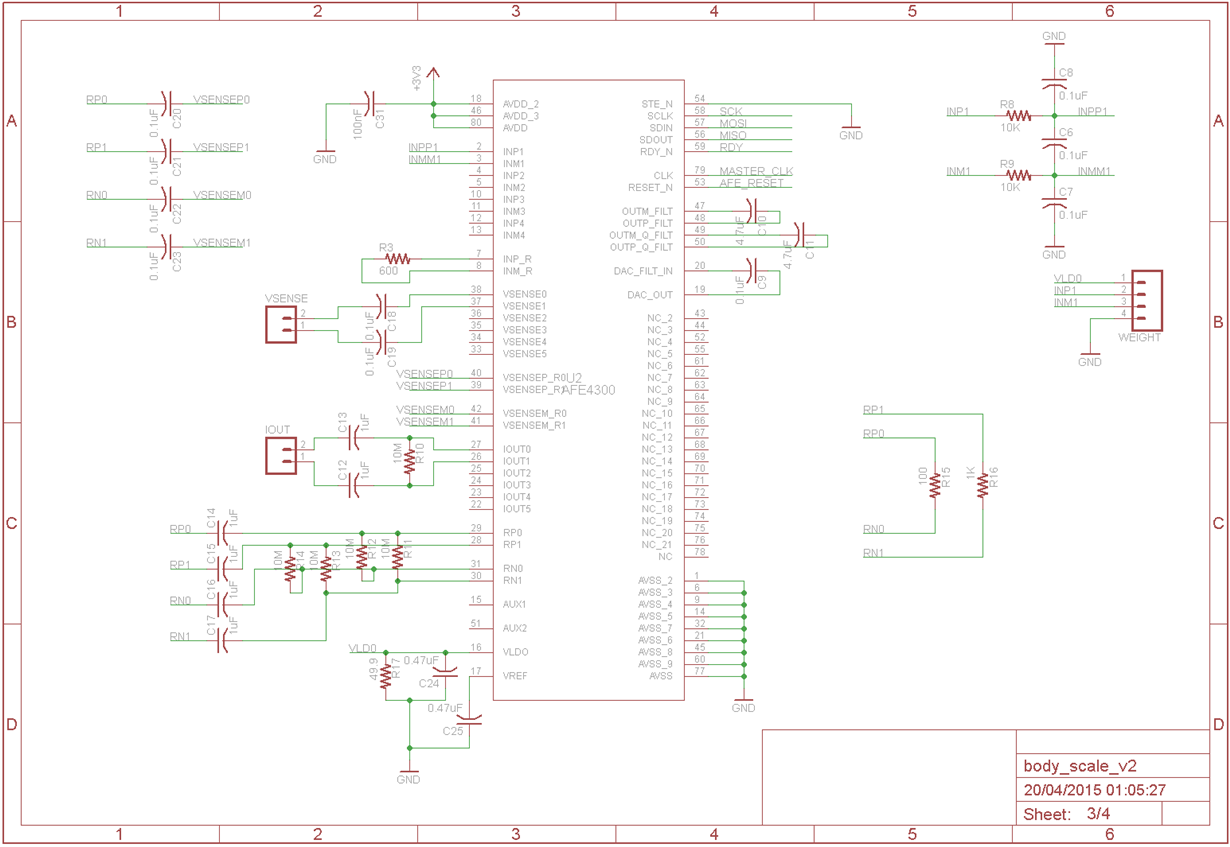Click the MISO net label
This screenshot has width=1230, height=847.
(733, 136)
